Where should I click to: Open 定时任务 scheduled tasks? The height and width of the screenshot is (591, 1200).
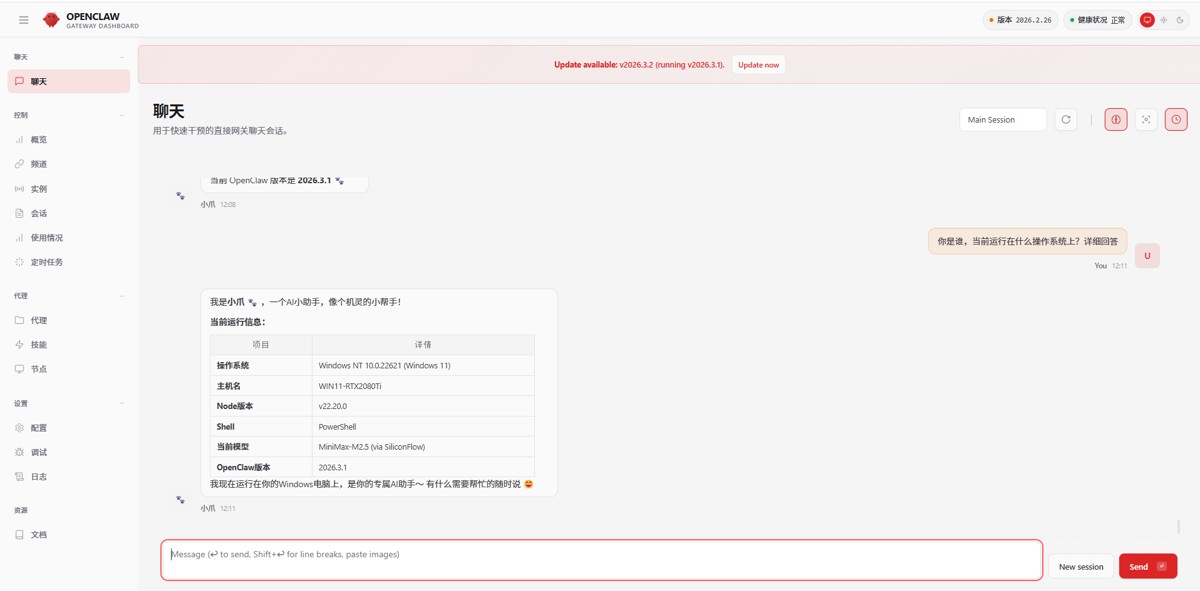(x=69, y=262)
